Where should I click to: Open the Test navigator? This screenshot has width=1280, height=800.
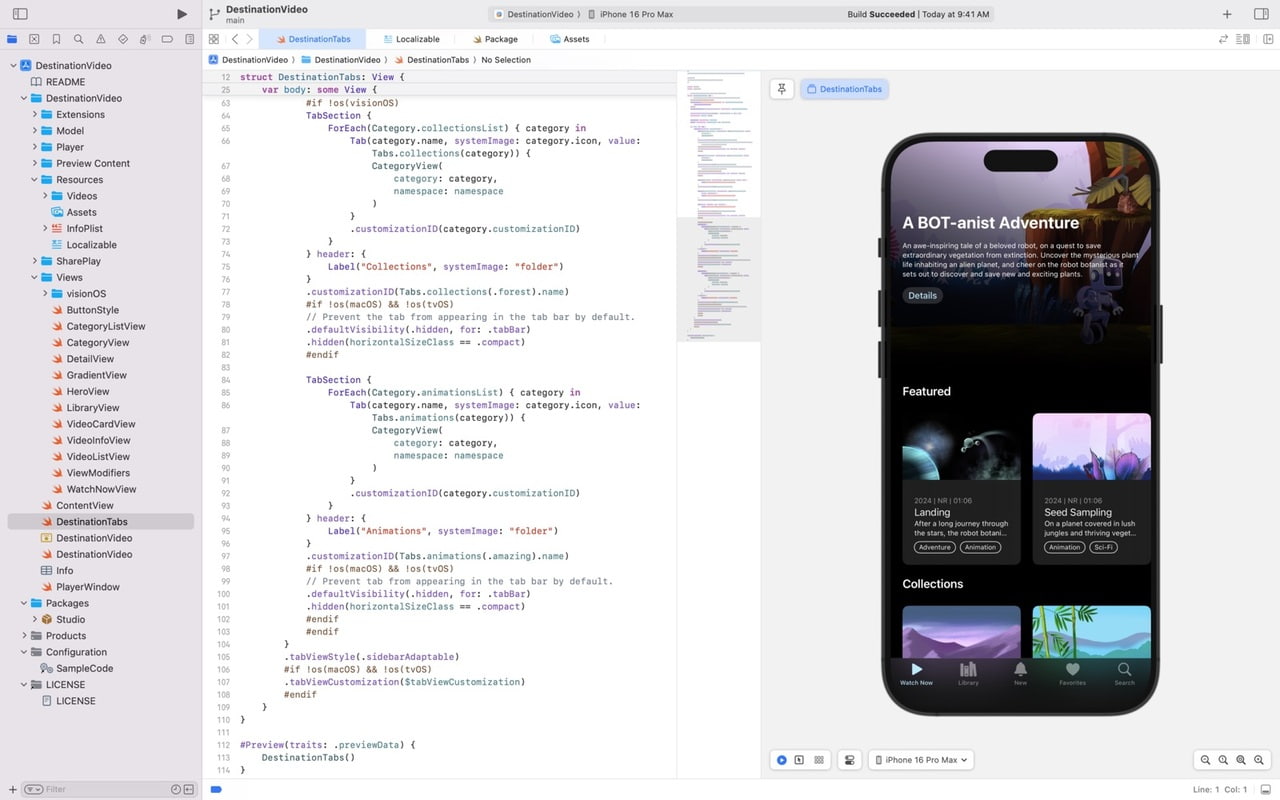(x=123, y=39)
